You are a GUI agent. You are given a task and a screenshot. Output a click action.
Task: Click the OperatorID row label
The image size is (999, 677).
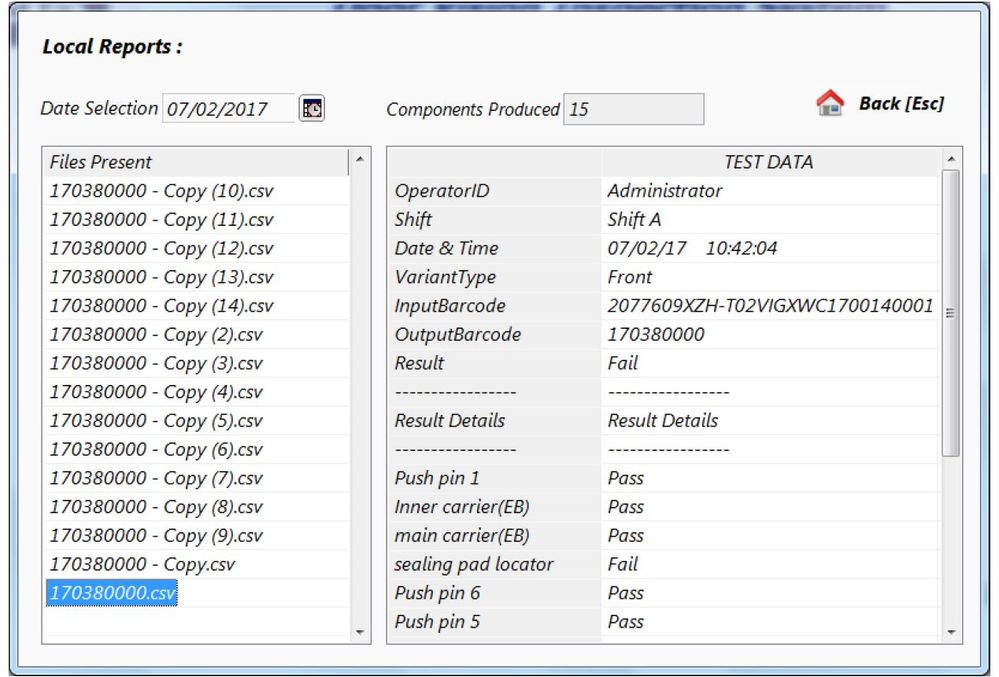tap(442, 191)
